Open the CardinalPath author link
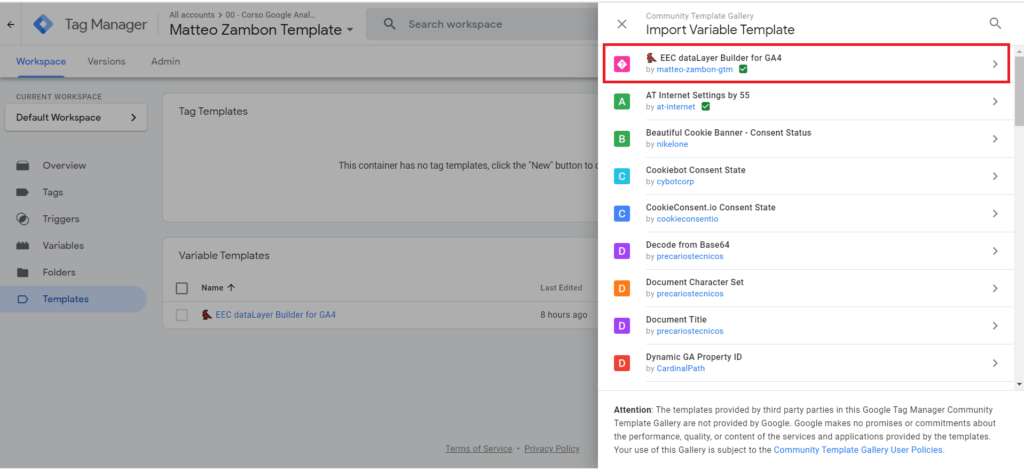 click(x=680, y=368)
